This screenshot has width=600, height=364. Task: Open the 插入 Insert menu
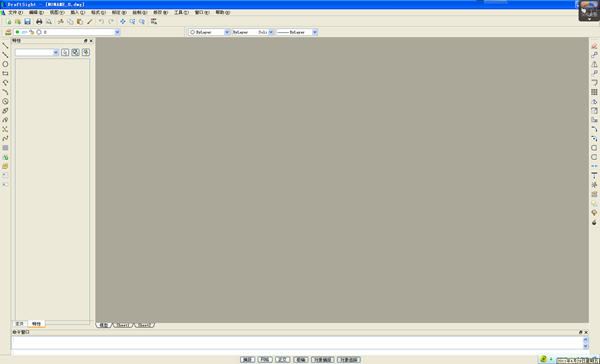[x=78, y=13]
